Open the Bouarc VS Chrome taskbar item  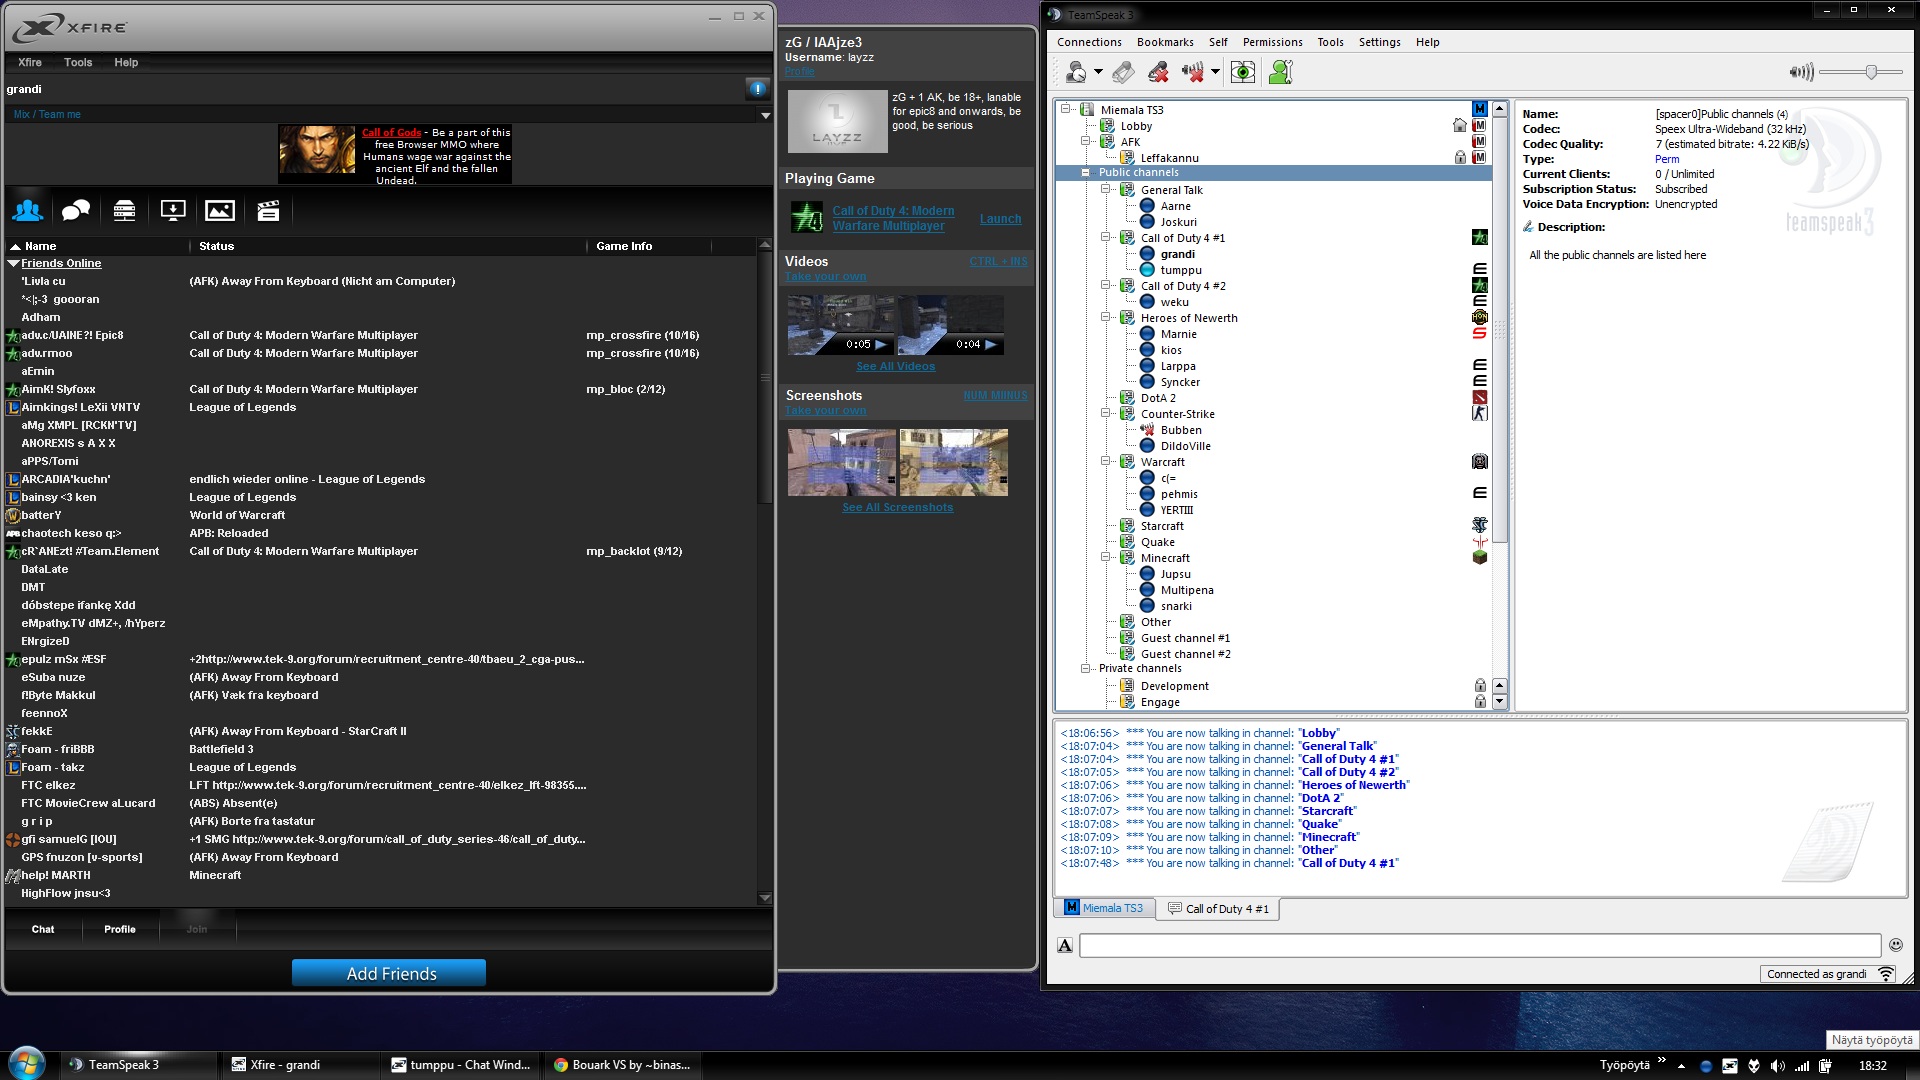click(x=622, y=1065)
